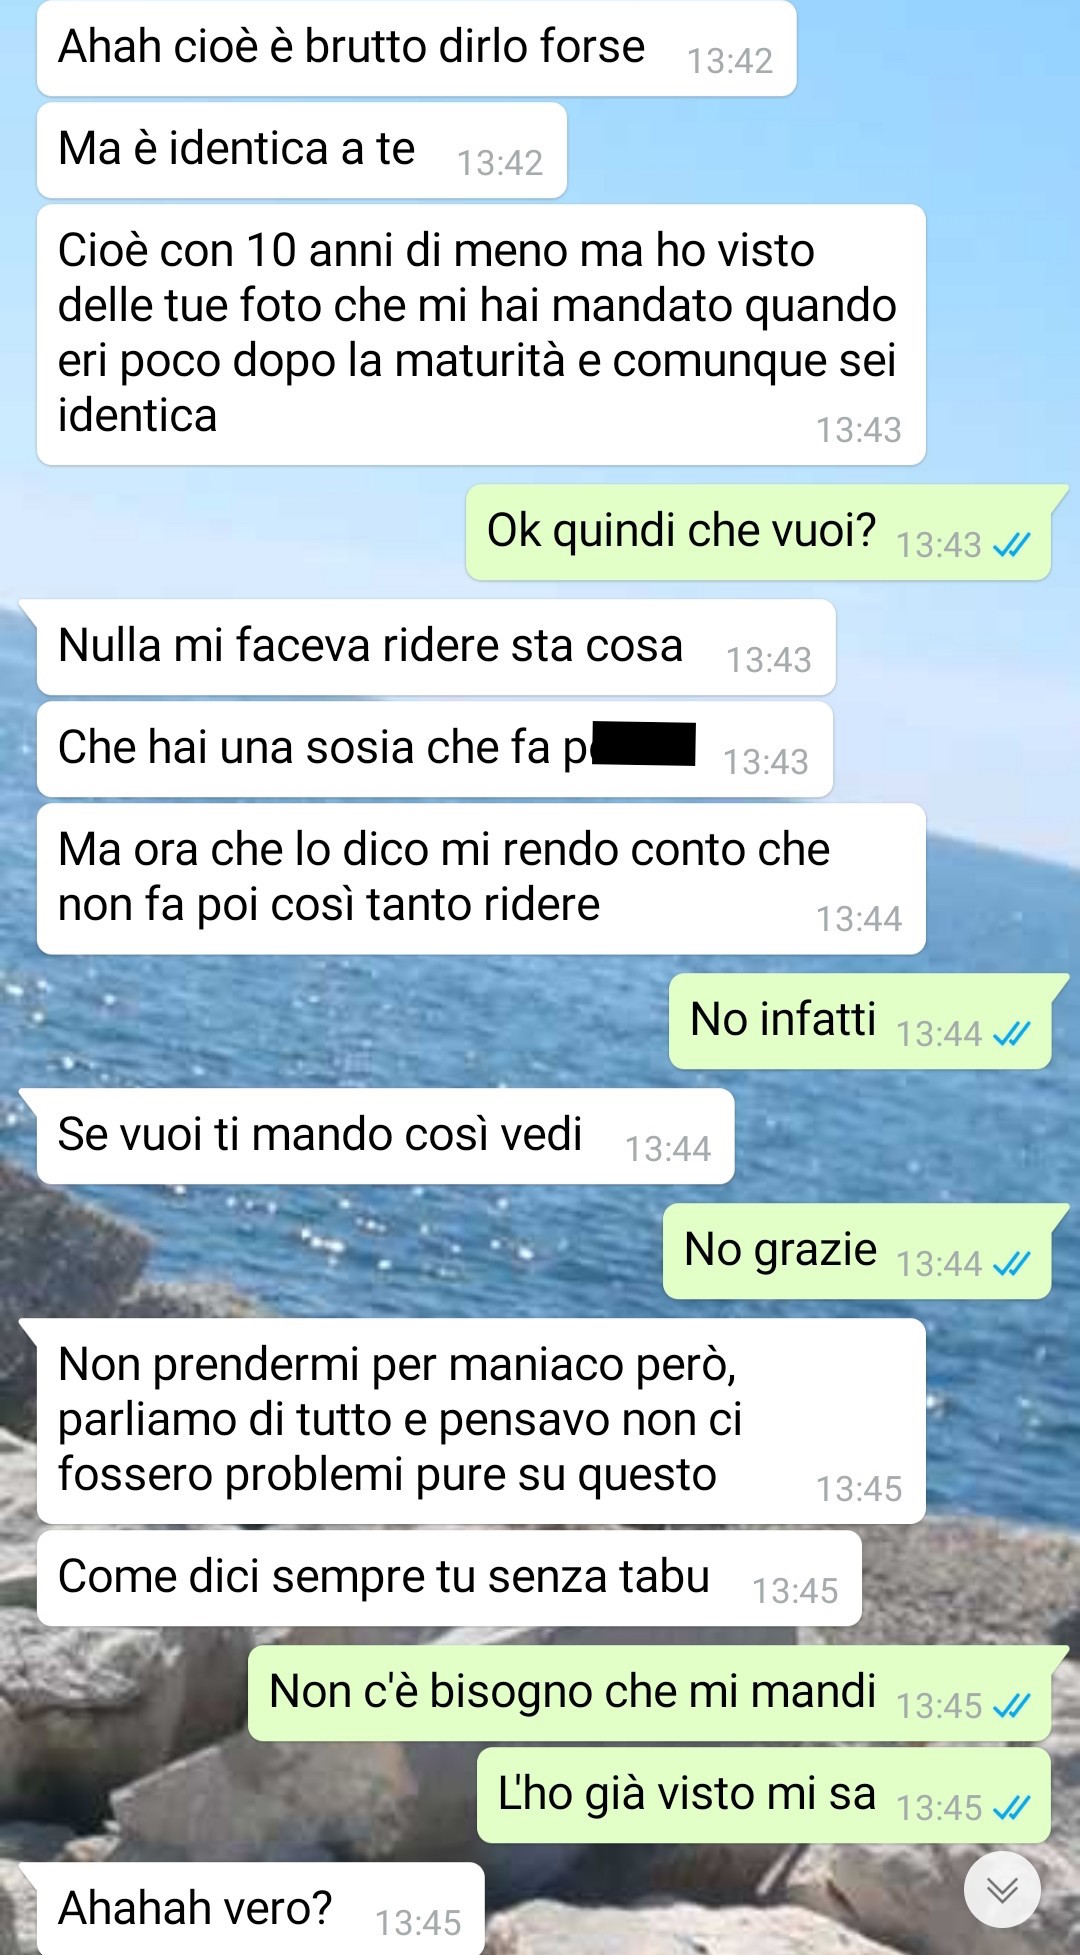Tap the scroll-to-bottom double chevron button
The width and height of the screenshot is (1080, 1955).
coord(1002,1889)
